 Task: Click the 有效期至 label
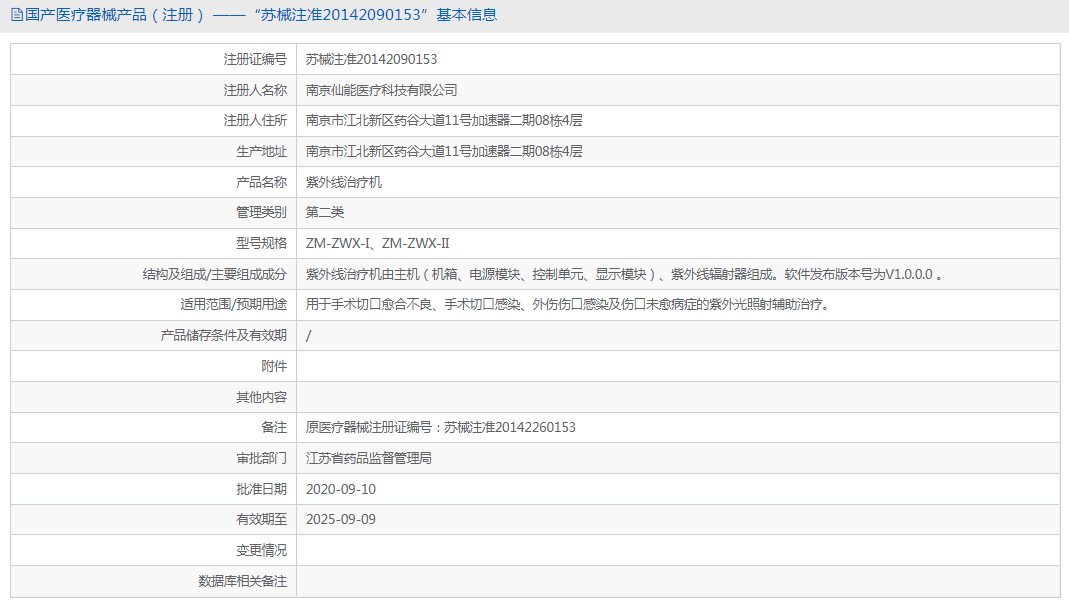pyautogui.click(x=261, y=519)
